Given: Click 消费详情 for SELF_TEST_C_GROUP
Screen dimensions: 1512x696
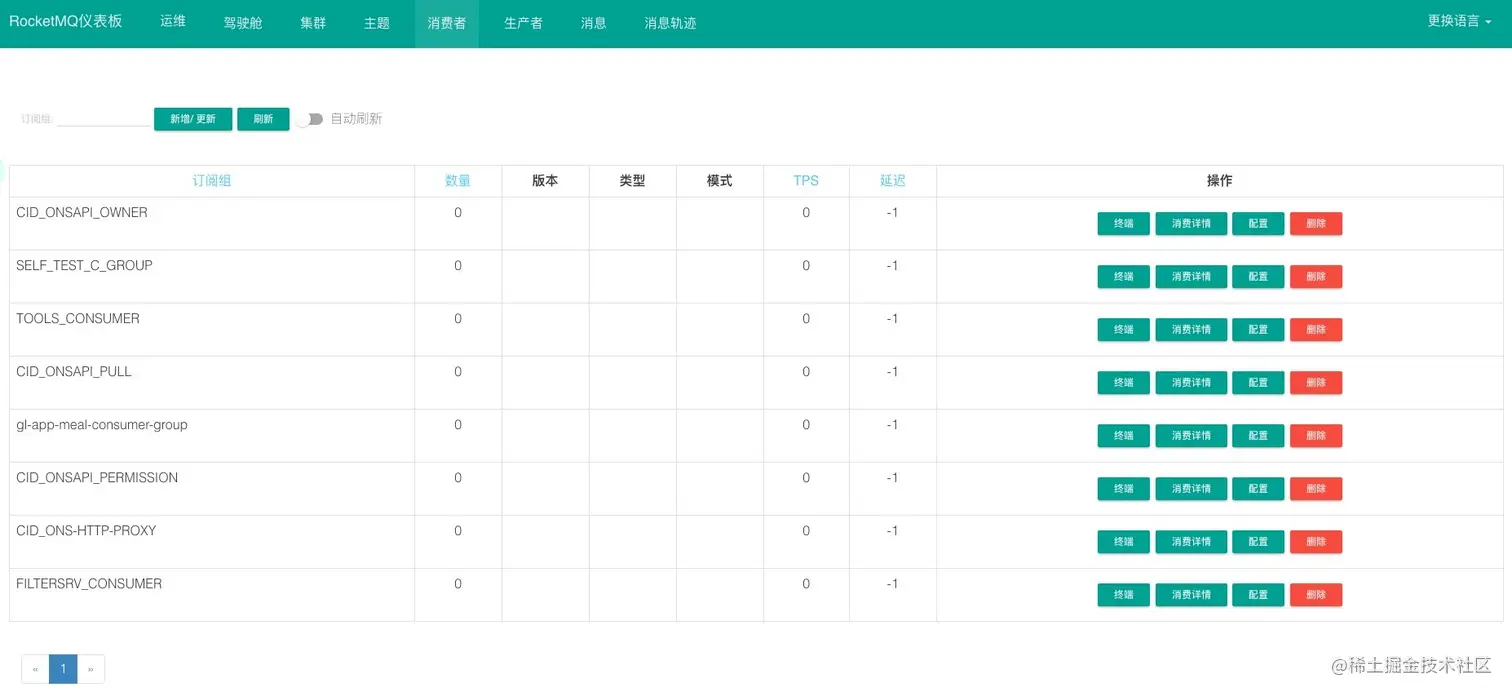Looking at the screenshot, I should [x=1191, y=277].
